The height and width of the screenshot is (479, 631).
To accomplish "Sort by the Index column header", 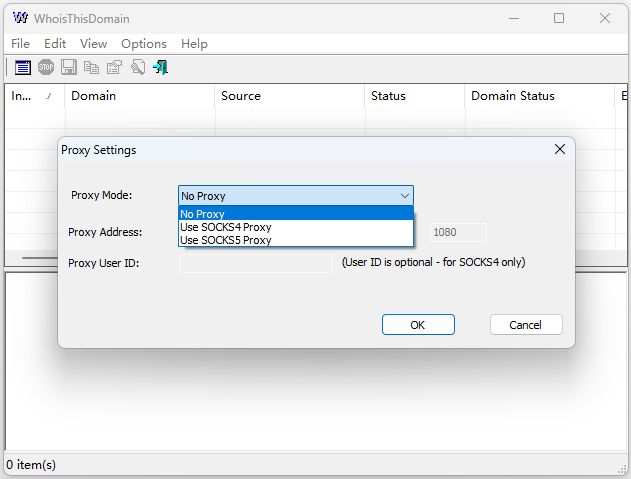I will pyautogui.click(x=35, y=96).
